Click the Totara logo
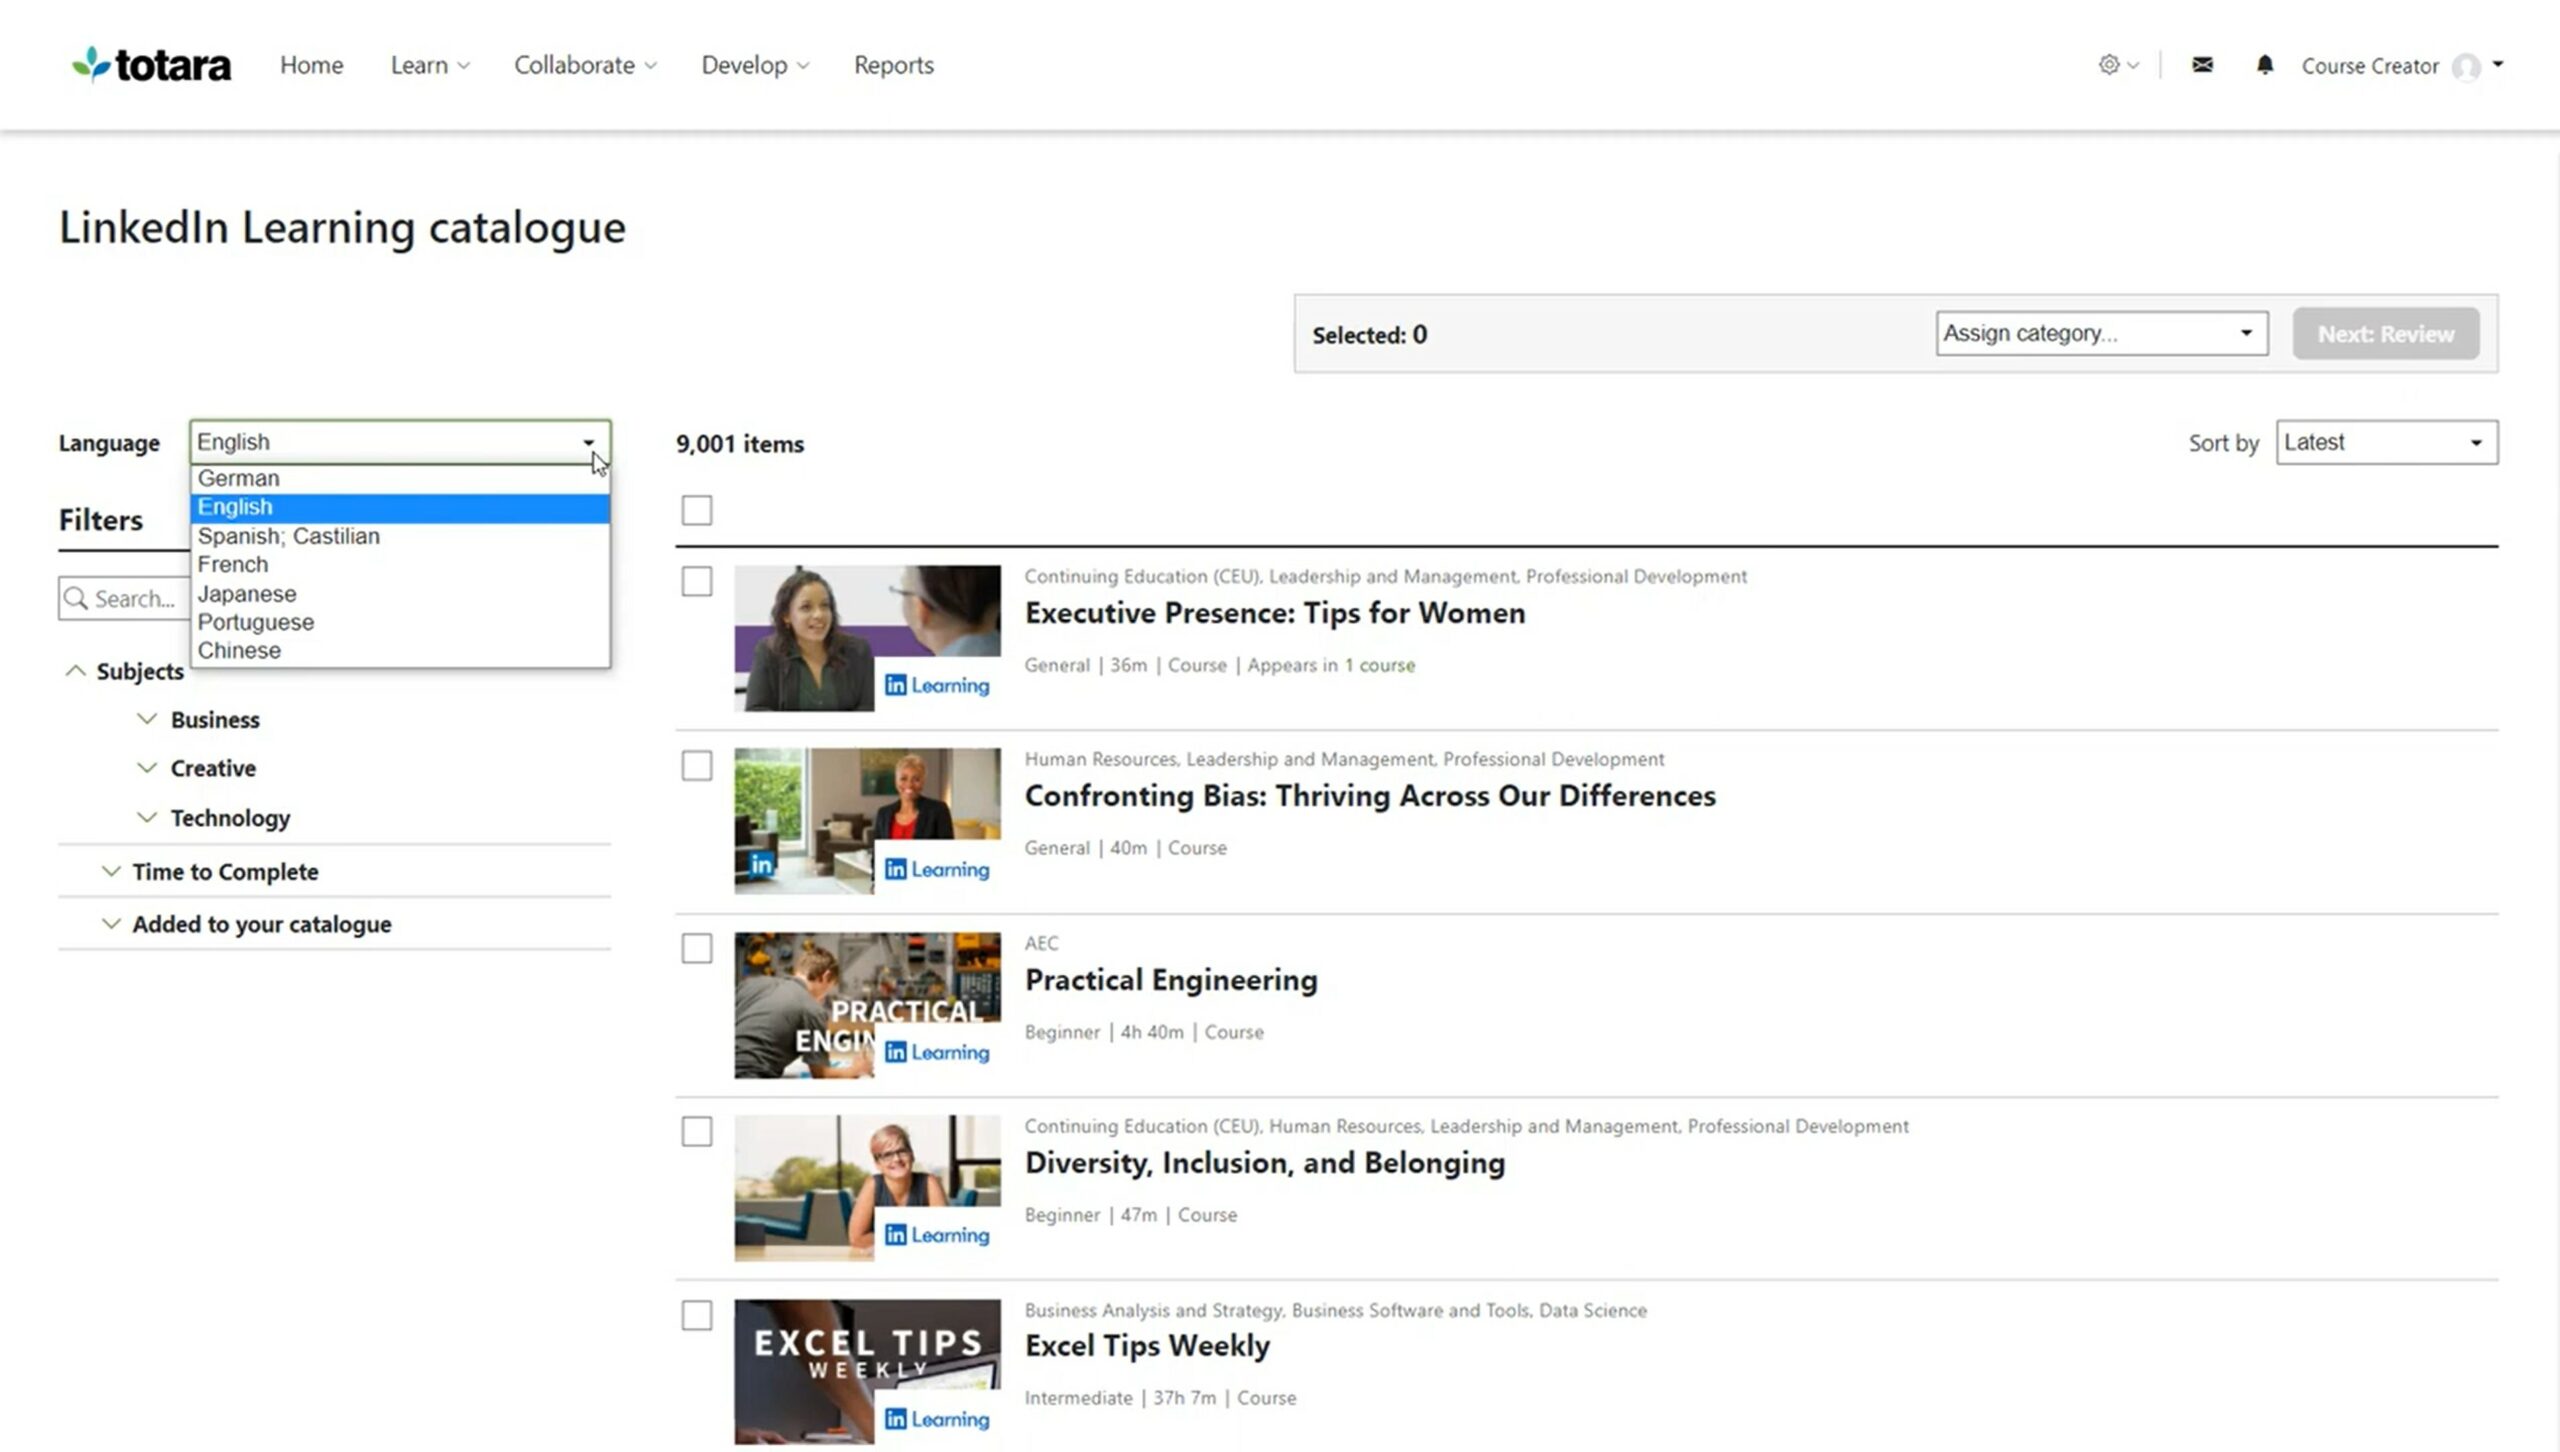The image size is (2560, 1452). point(150,64)
